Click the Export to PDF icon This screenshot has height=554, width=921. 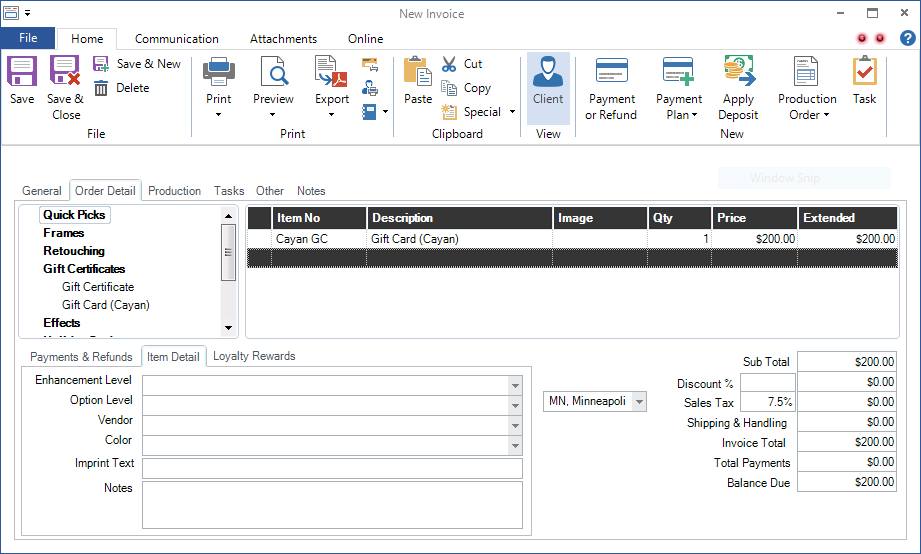tap(331, 71)
